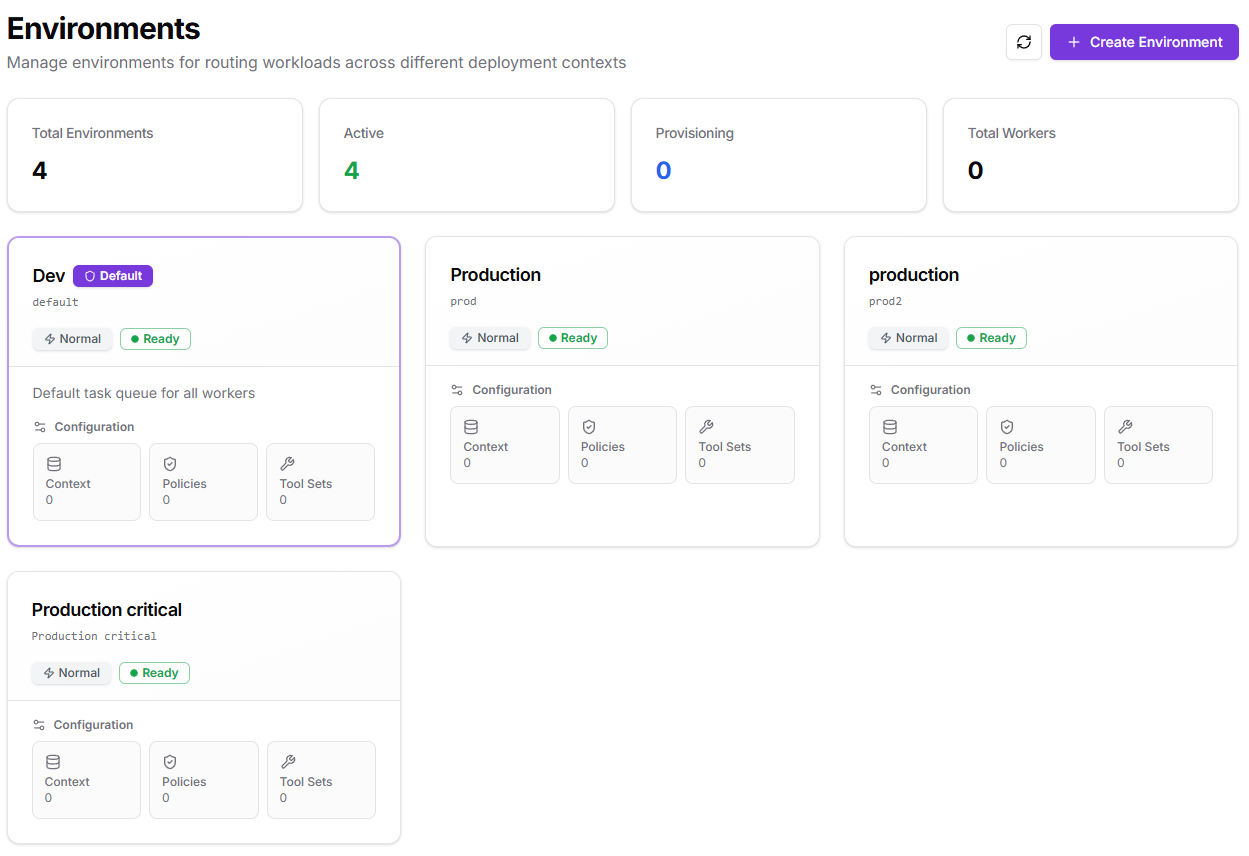The height and width of the screenshot is (856, 1249).
Task: Toggle the Normal mode badge on Dev environment
Action: point(72,339)
